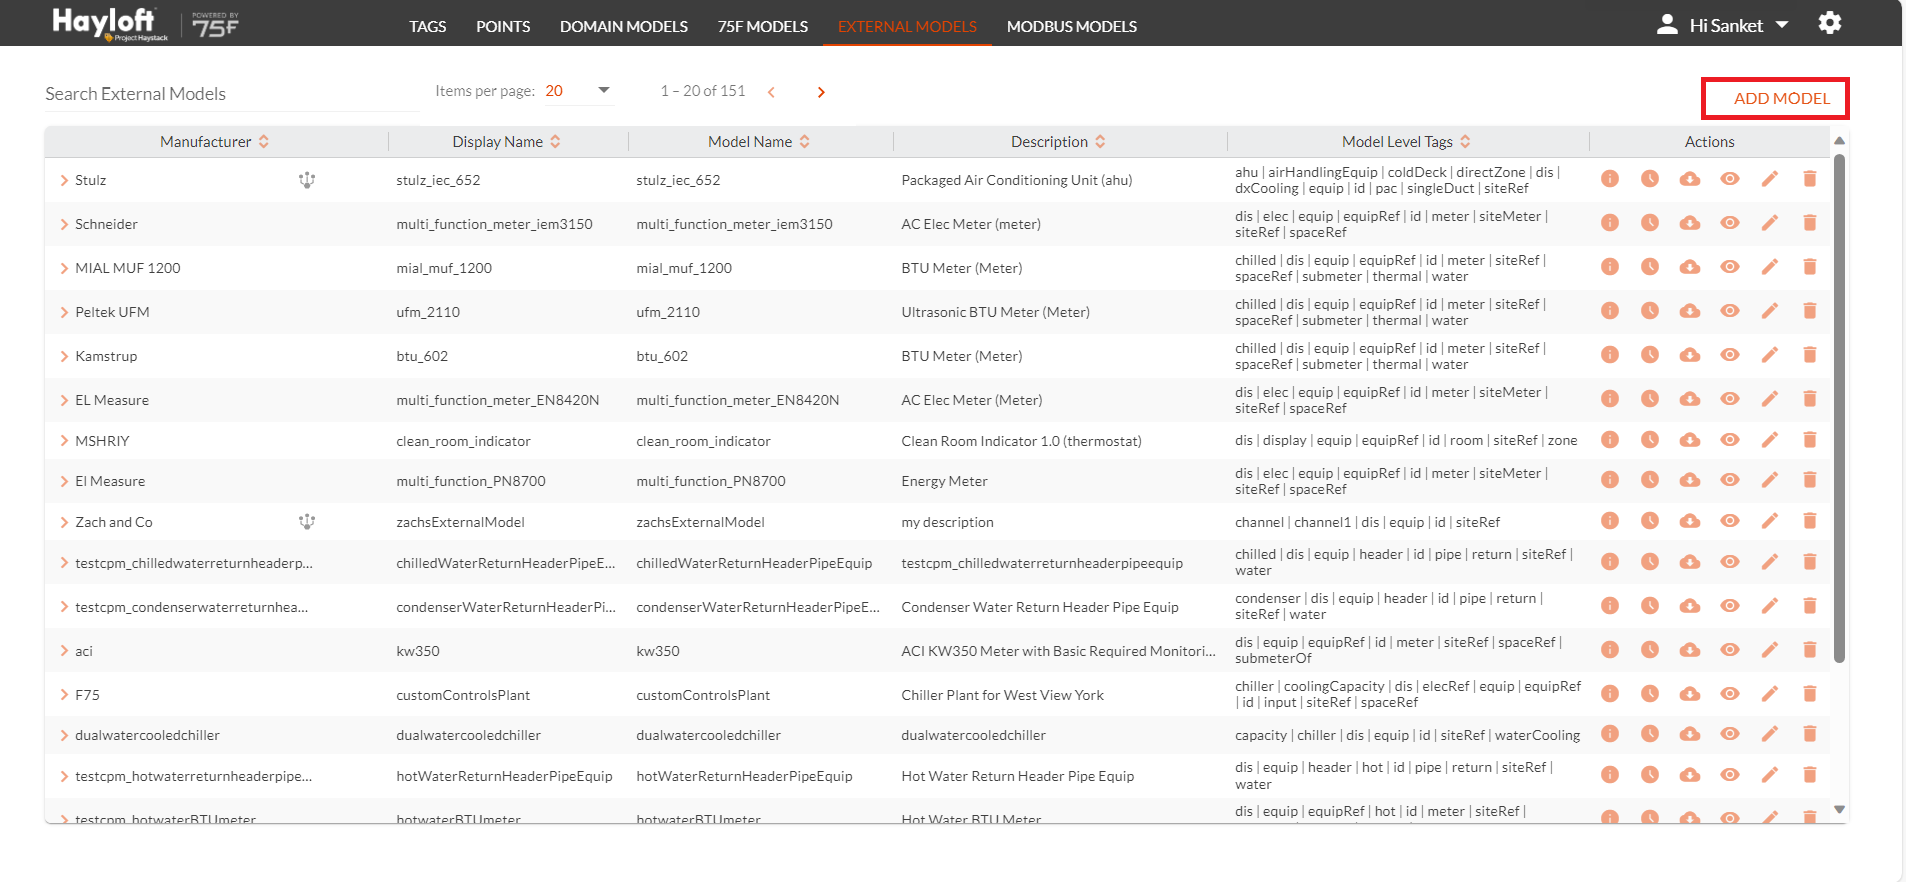Download cloud icon for EI Measure row
Image resolution: width=1906 pixels, height=882 pixels.
click(x=1690, y=481)
